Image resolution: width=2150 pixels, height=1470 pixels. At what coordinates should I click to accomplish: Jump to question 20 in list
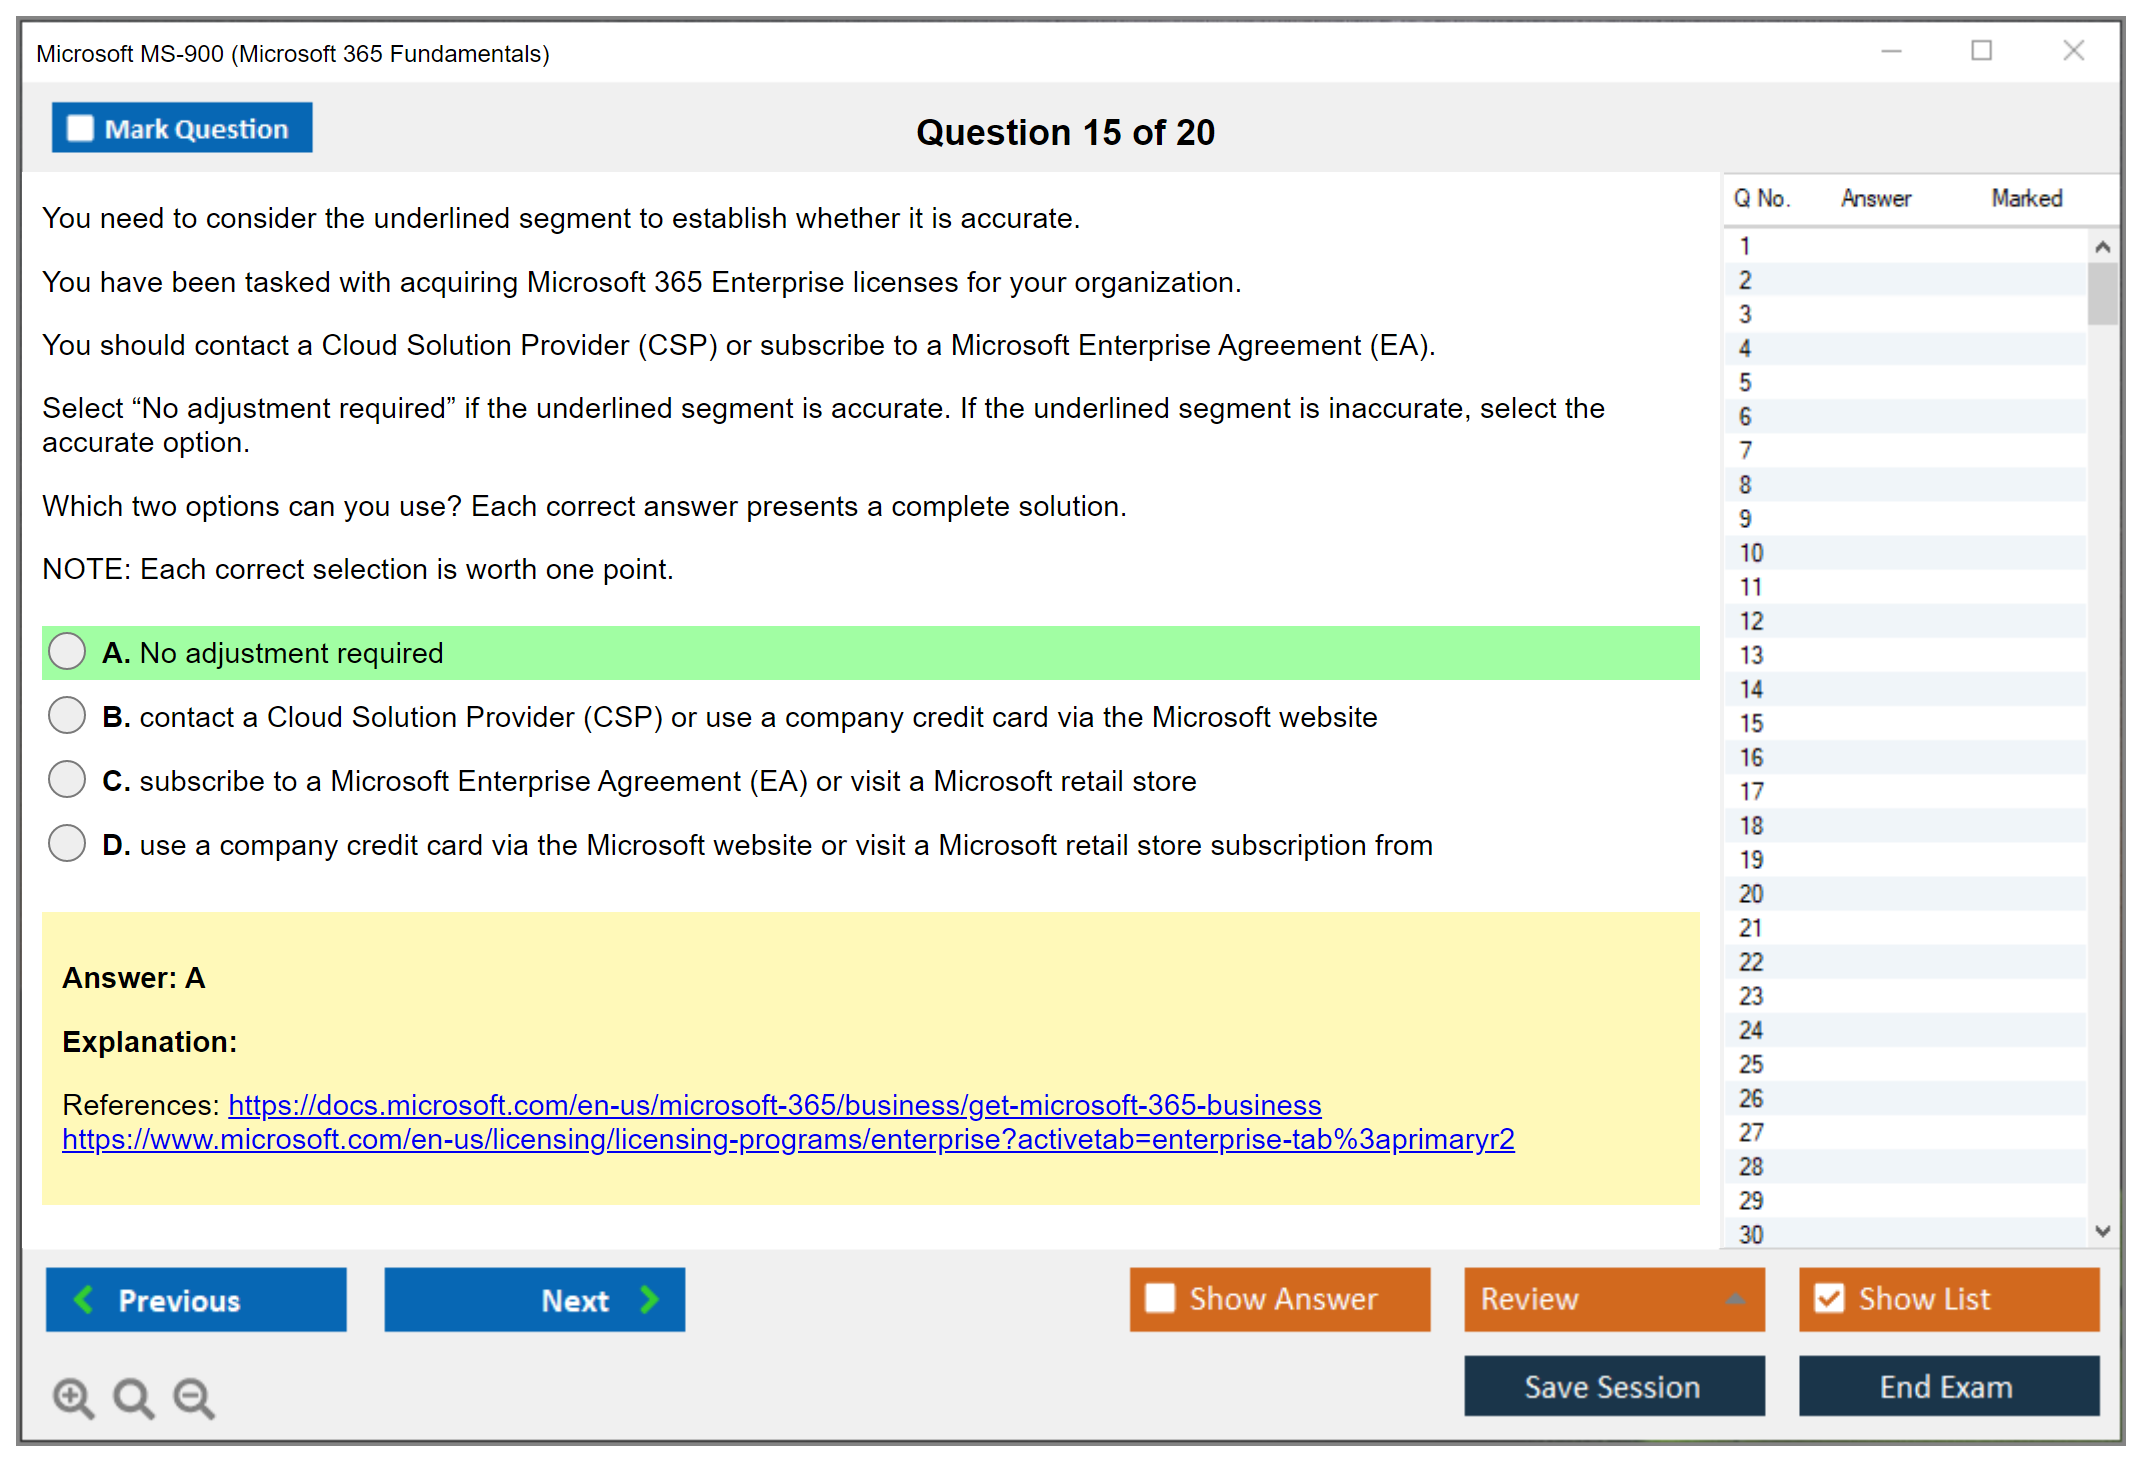click(1751, 894)
